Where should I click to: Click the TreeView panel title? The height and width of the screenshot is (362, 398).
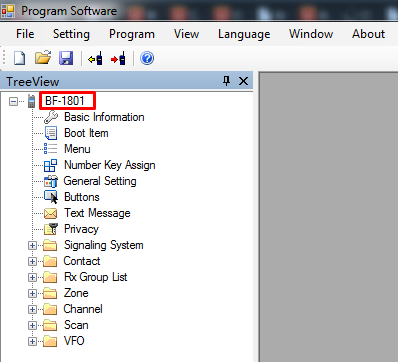point(33,82)
